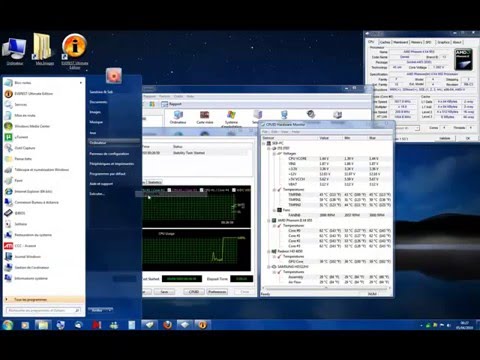This screenshot has height=360, width=480.
Task: Click the Validate button in CPU-Z
Action: (x=445, y=138)
